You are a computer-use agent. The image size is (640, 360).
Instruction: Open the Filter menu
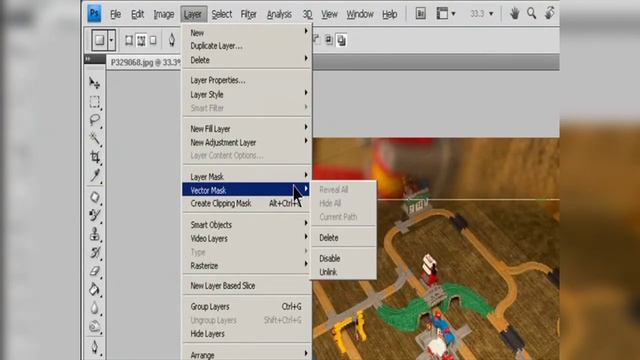[x=249, y=14]
